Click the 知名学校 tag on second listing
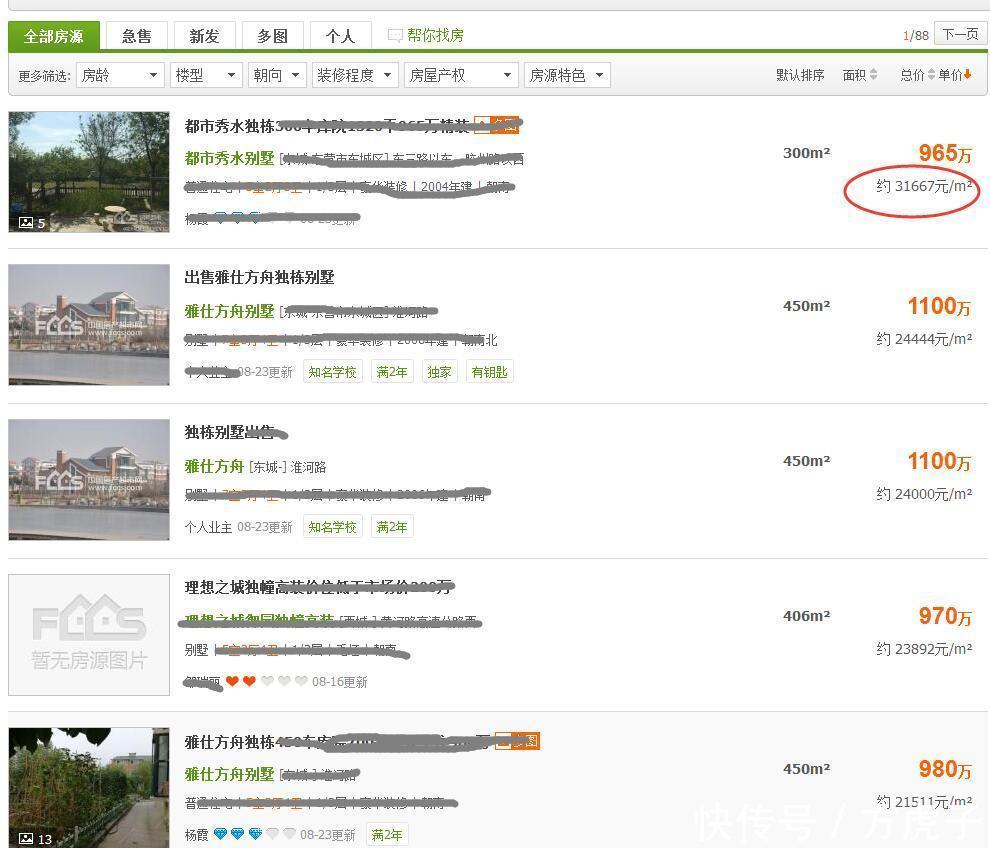The image size is (990, 848). tap(332, 372)
